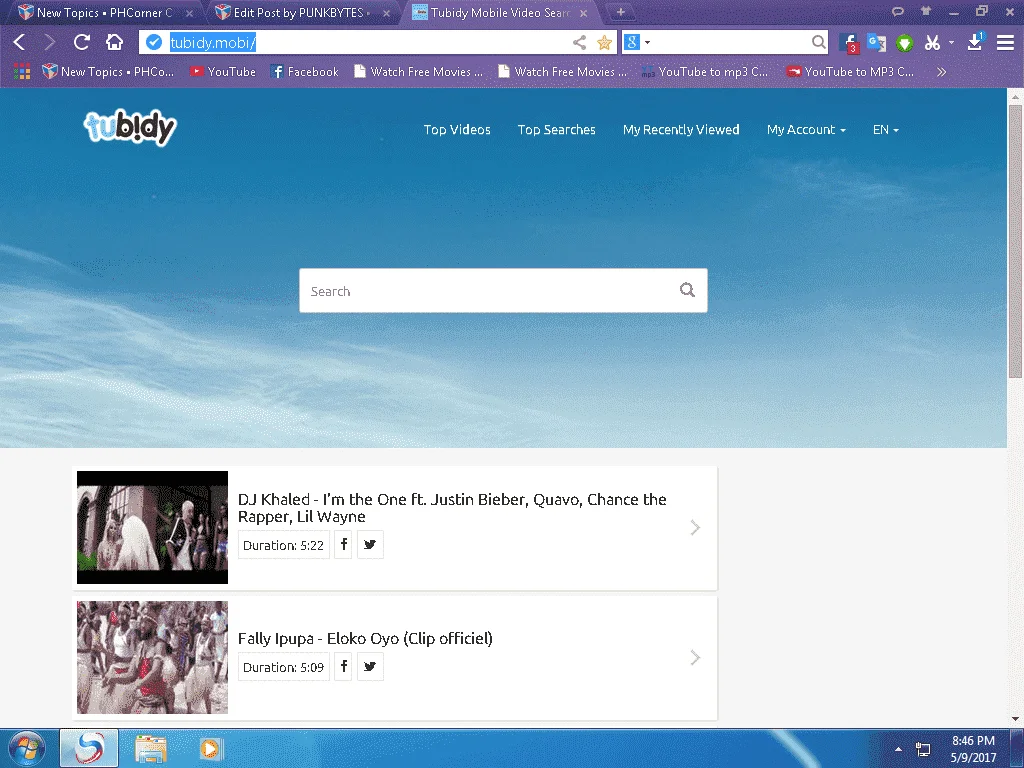
Task: Open the second Watch Free Movies bookmark
Action: [x=562, y=72]
